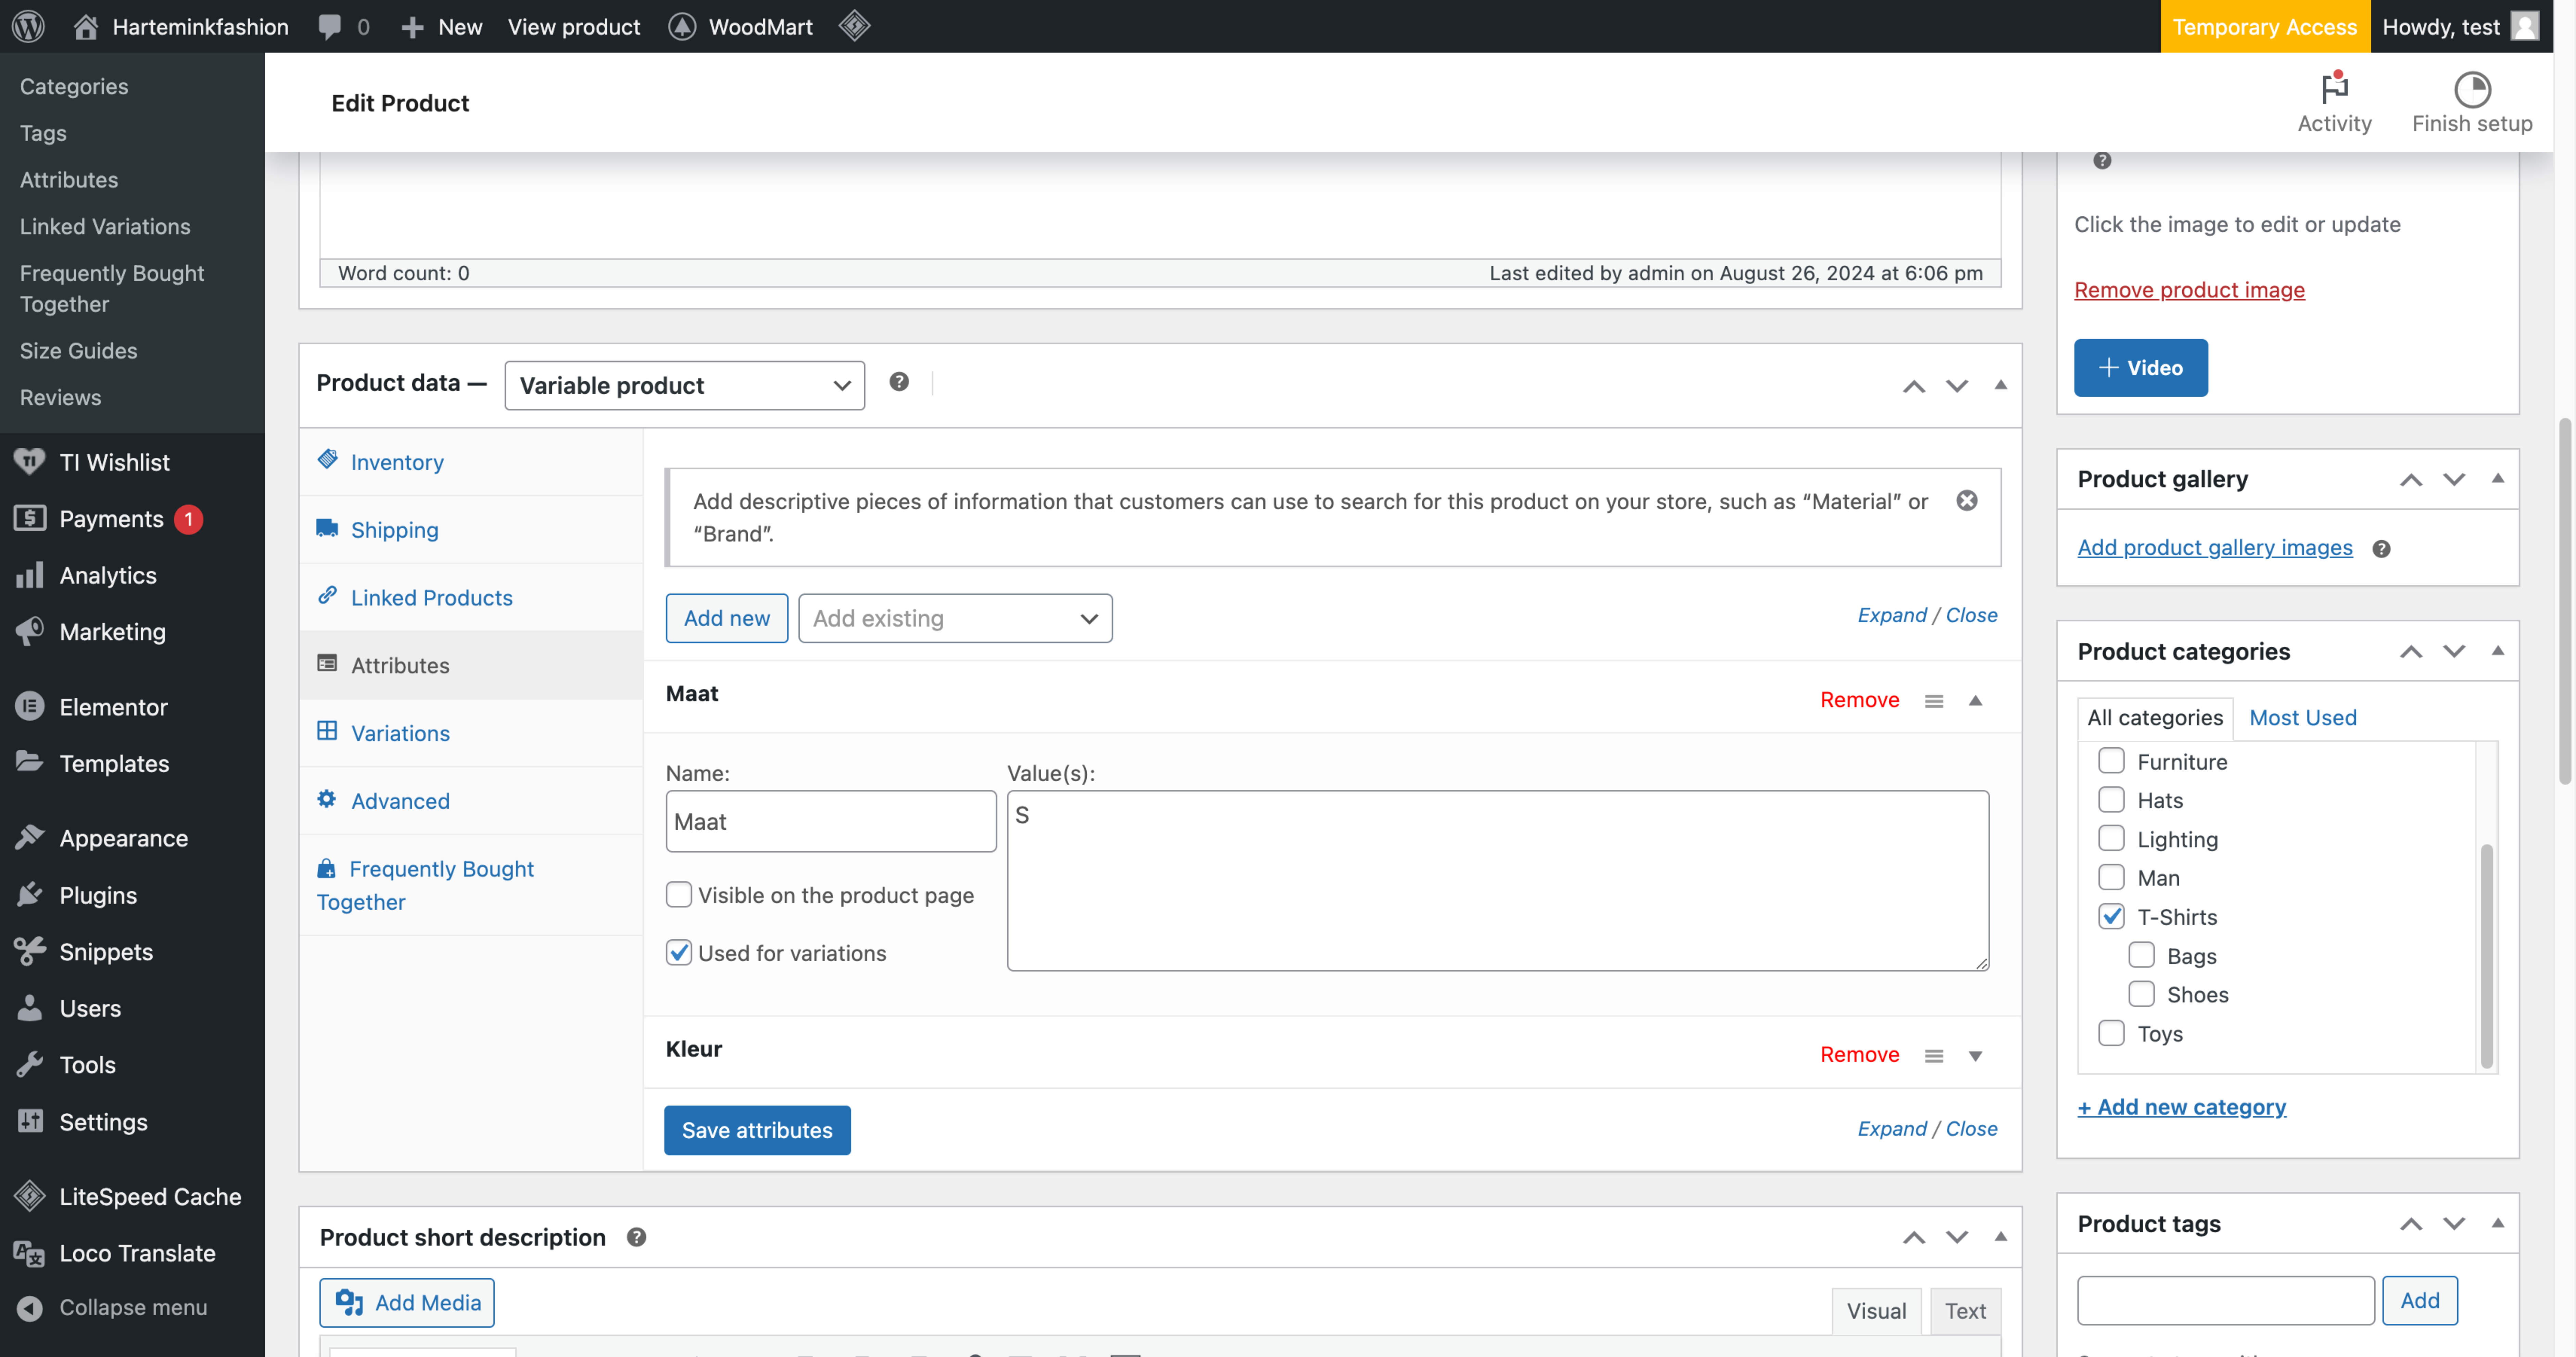Open the Inventory product data tab
Screen dimensions: 2576x1357
[x=471, y=462]
